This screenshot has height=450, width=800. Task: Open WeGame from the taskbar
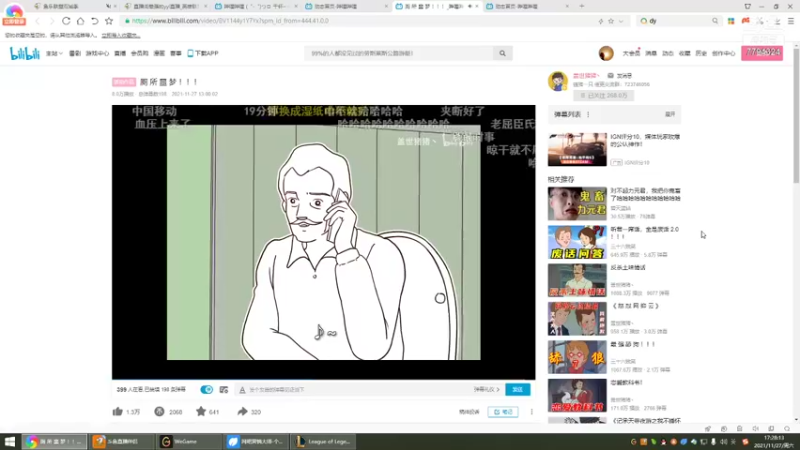click(x=188, y=441)
